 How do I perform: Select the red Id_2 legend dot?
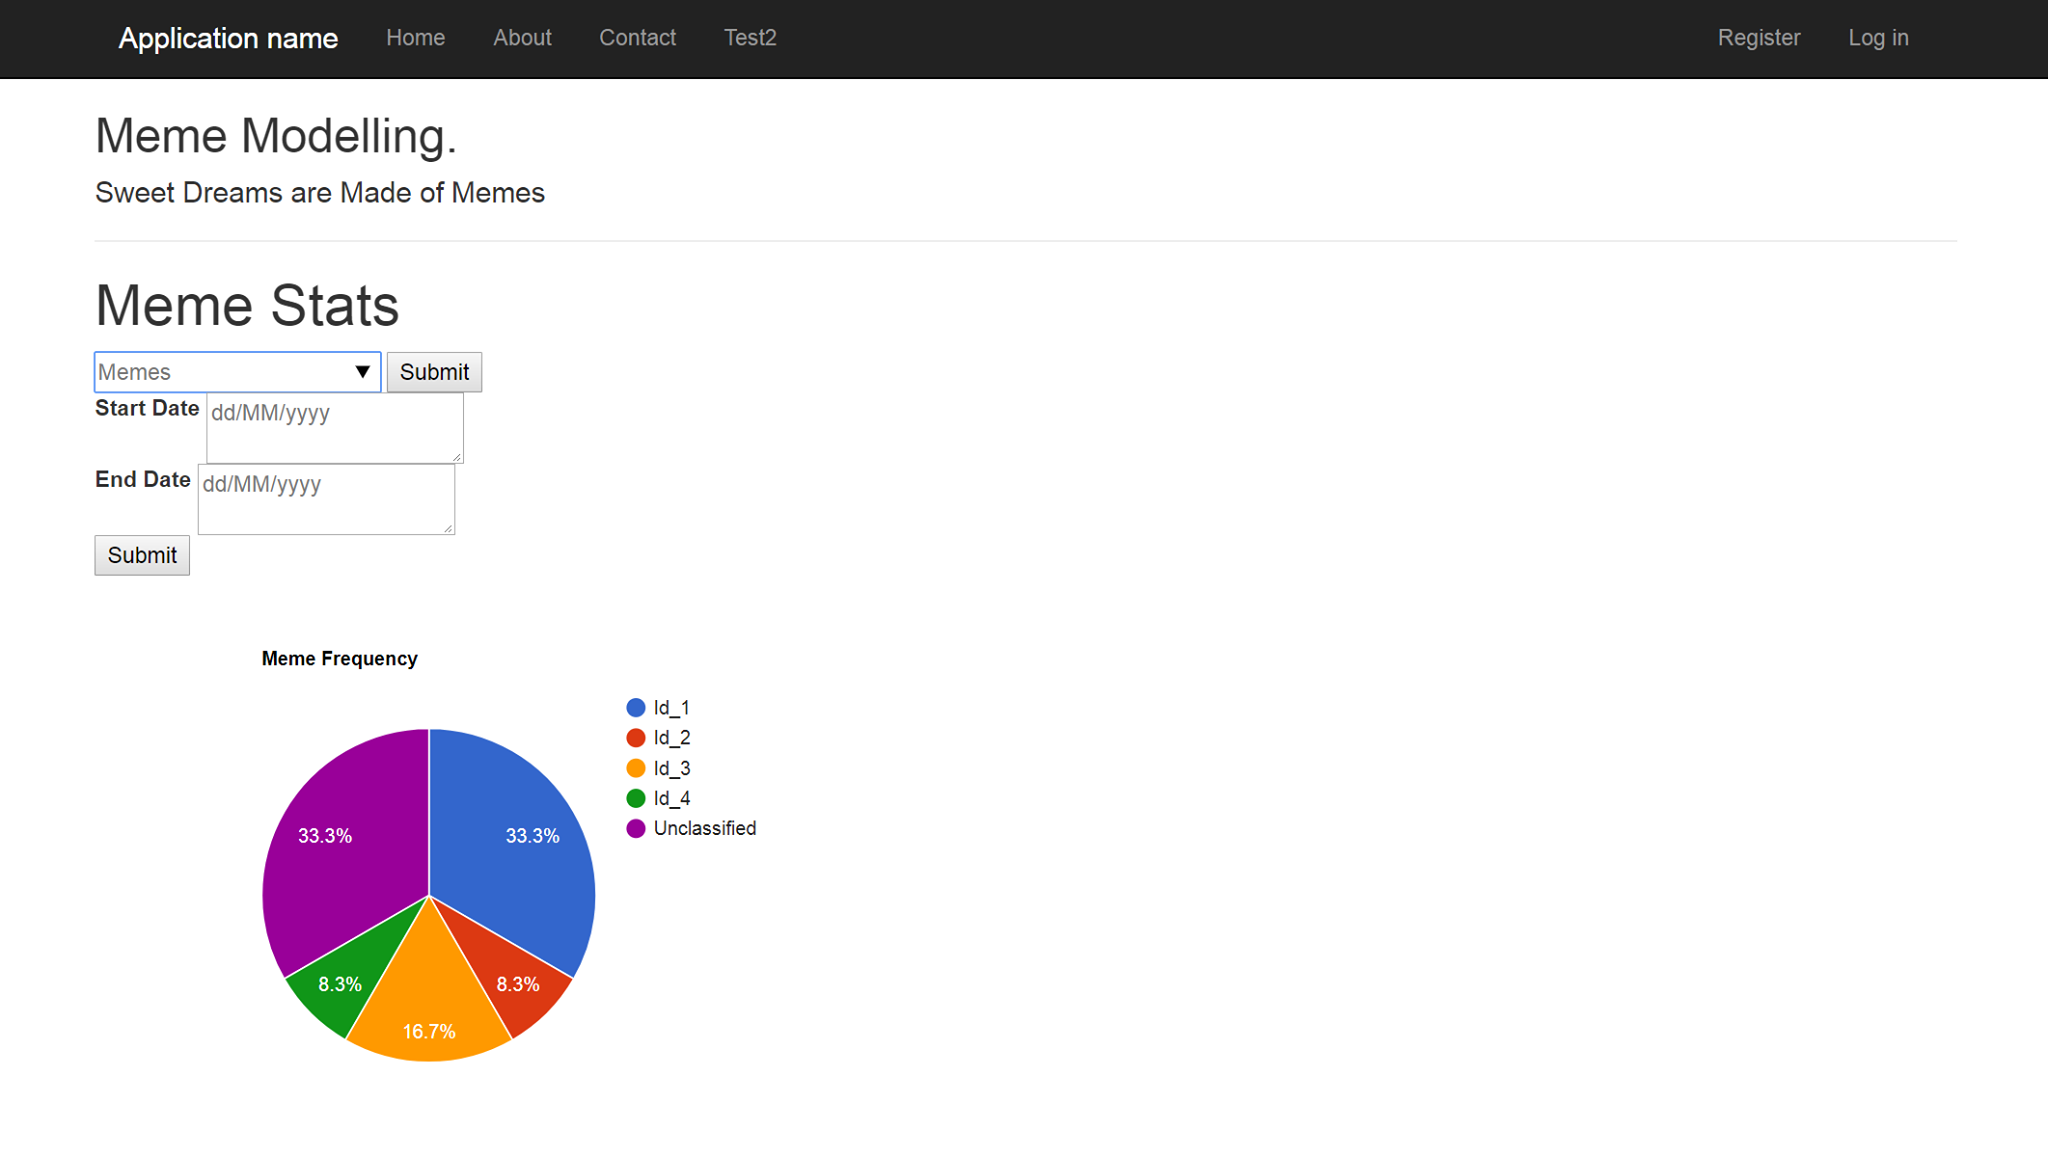pos(636,738)
